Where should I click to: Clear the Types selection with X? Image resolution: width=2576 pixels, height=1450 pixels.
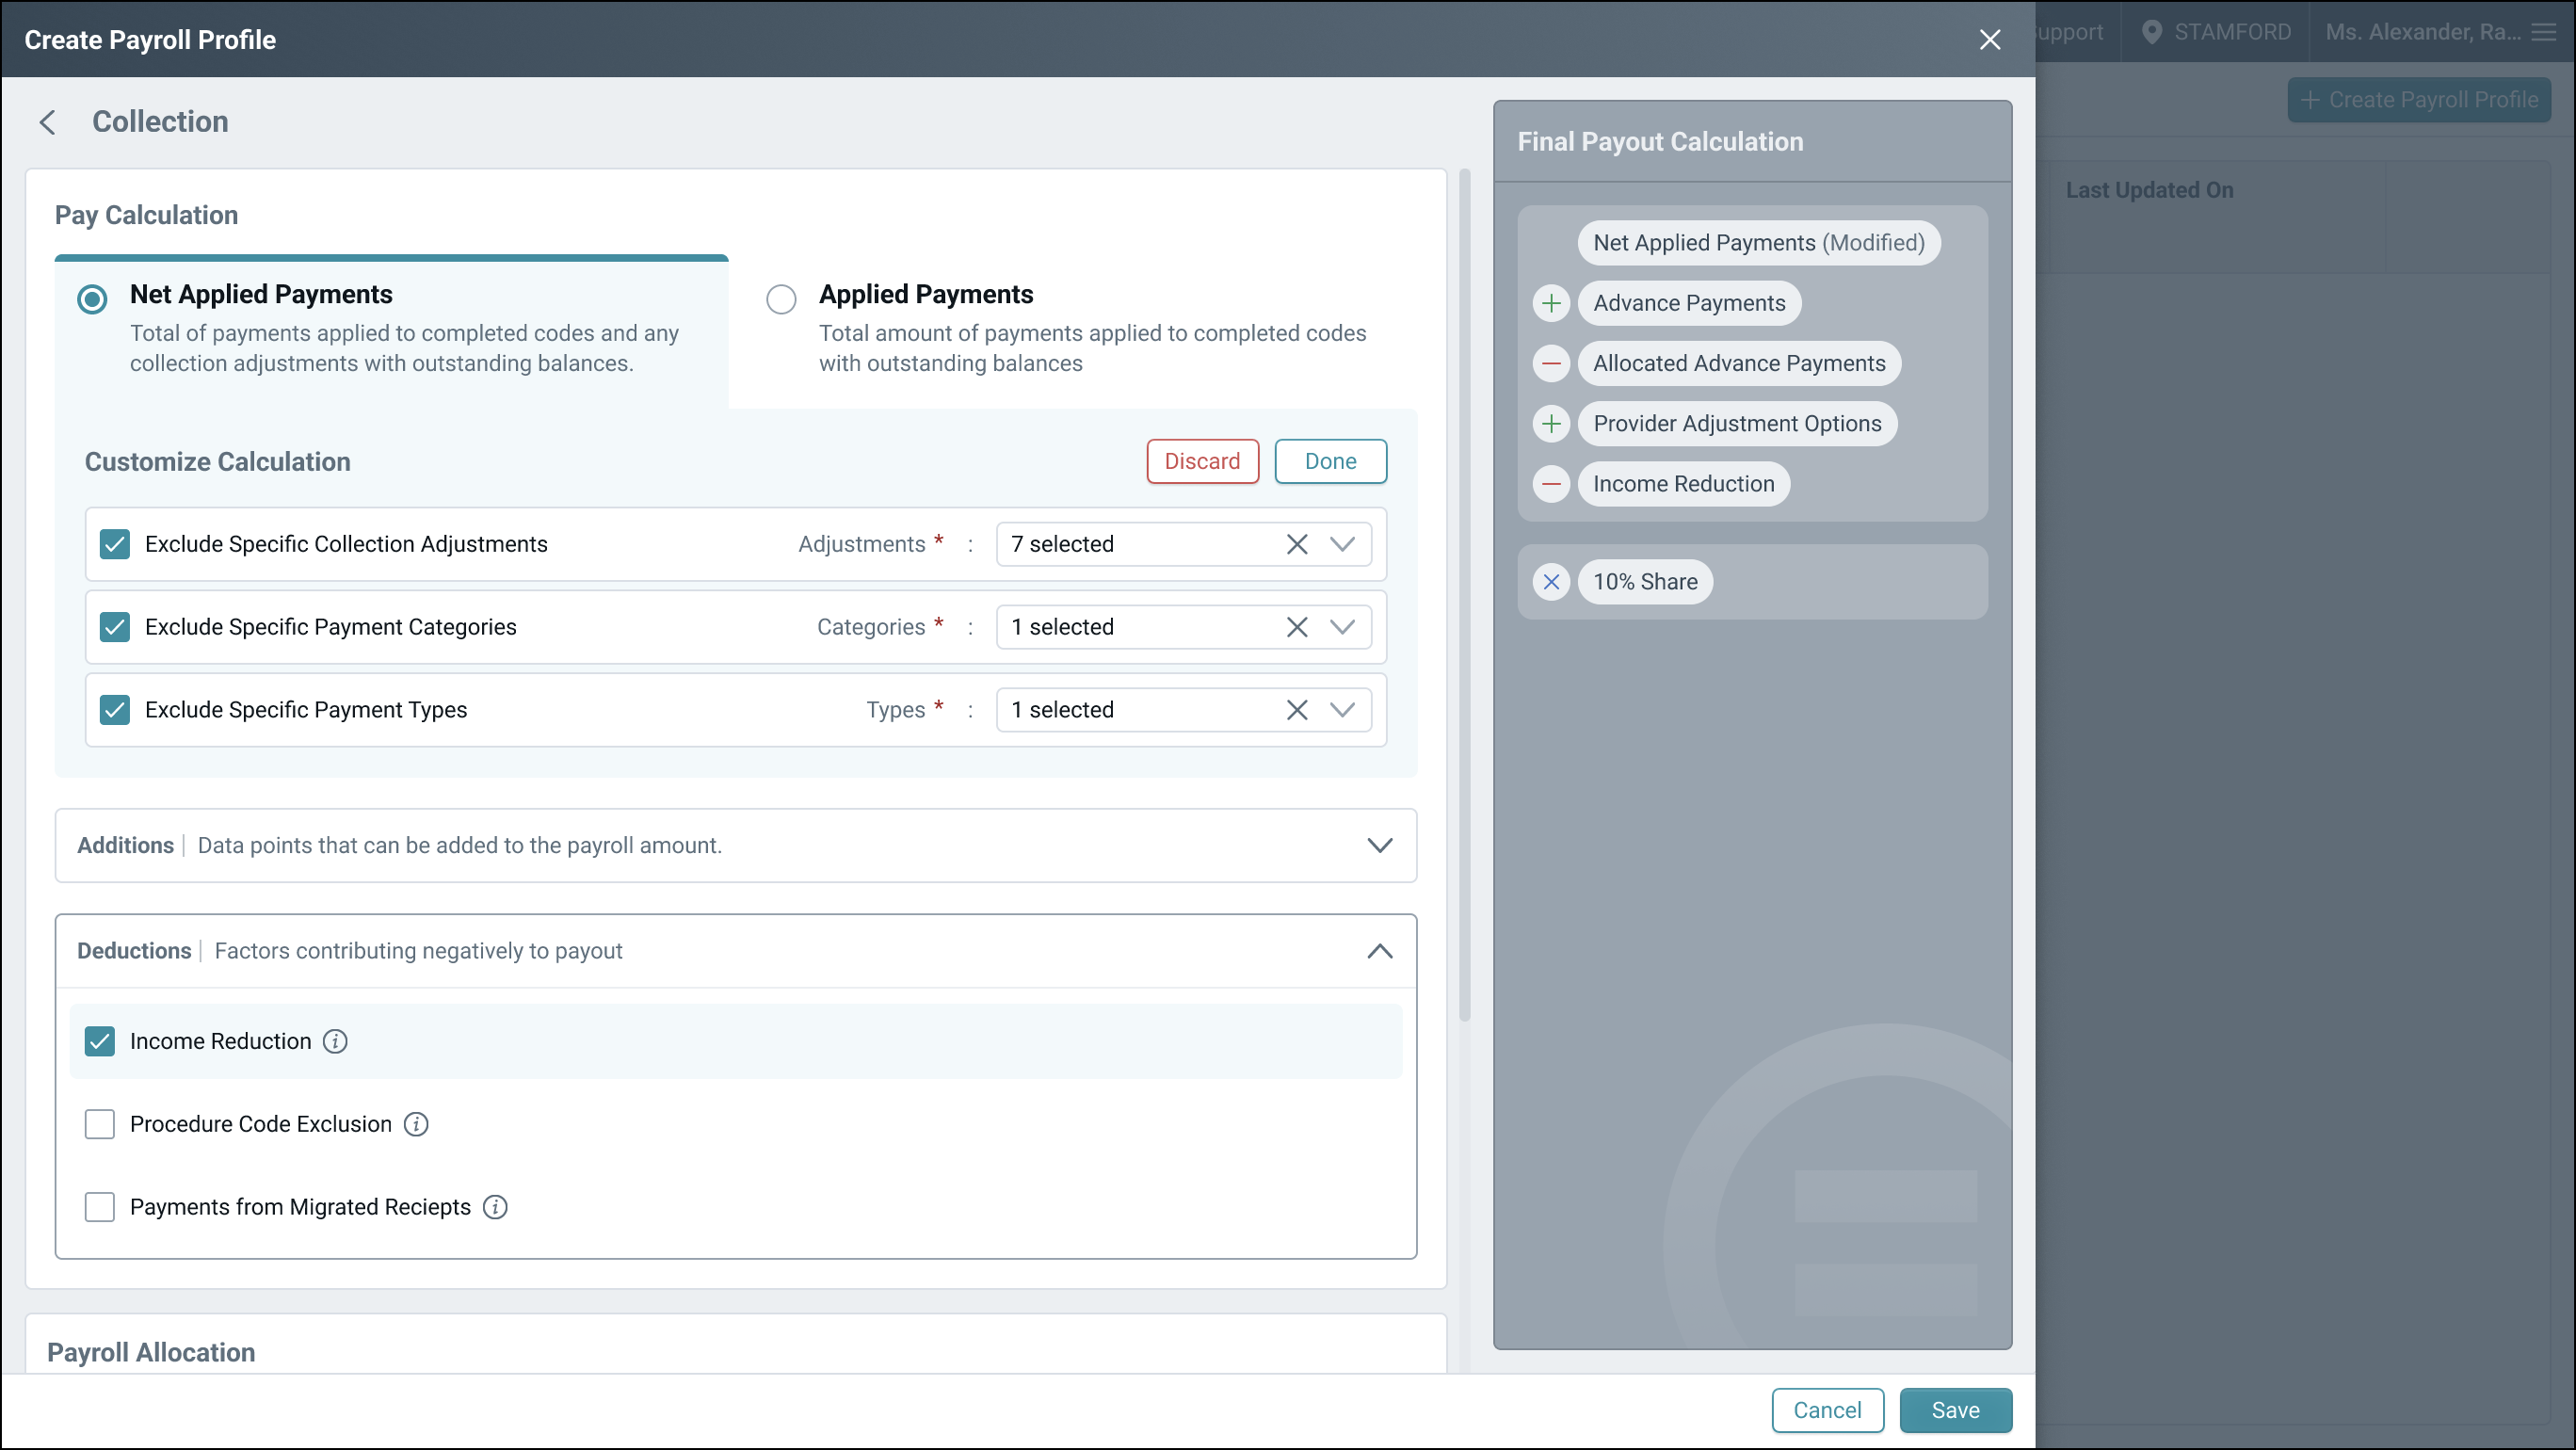tap(1297, 710)
